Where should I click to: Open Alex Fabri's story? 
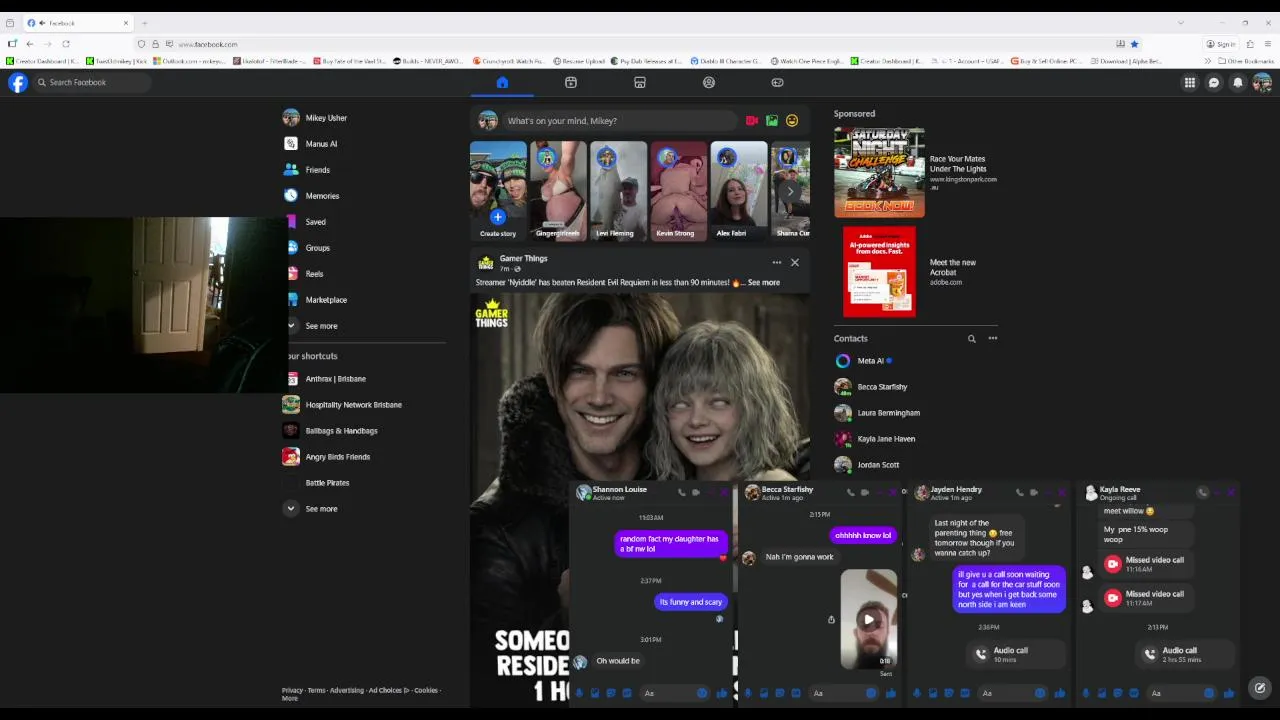click(x=738, y=191)
